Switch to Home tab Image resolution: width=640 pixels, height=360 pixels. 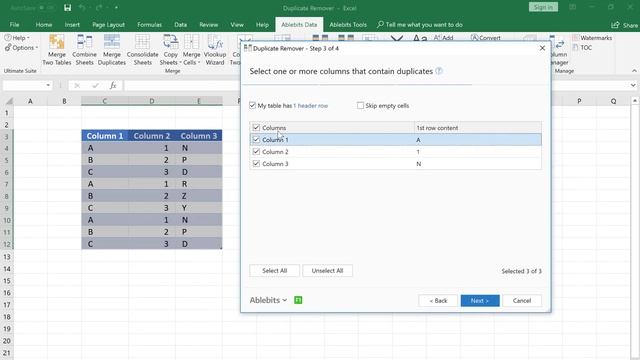coord(44,25)
